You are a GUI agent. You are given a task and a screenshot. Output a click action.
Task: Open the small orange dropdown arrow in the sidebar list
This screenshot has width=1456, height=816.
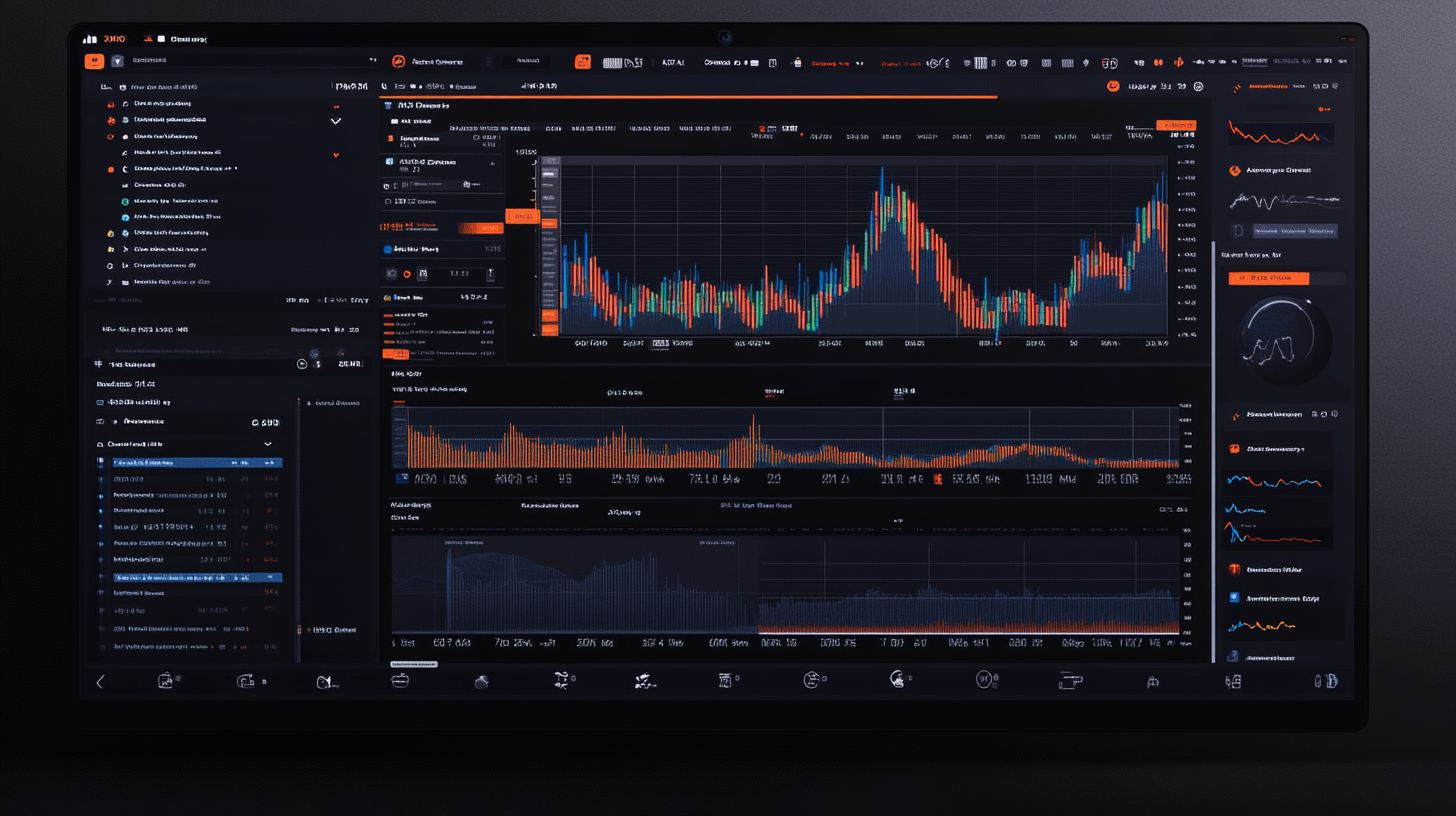pyautogui.click(x=336, y=155)
